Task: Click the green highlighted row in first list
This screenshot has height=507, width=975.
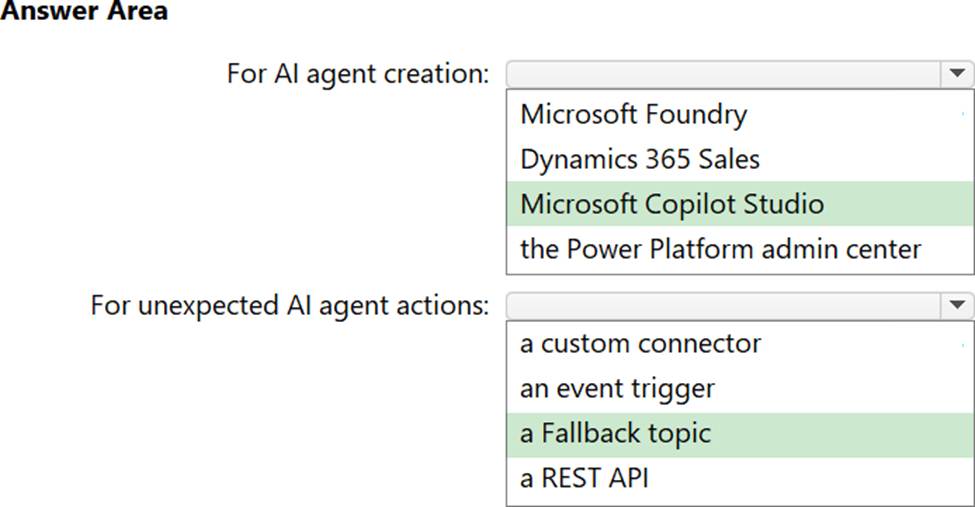Action: [740, 204]
